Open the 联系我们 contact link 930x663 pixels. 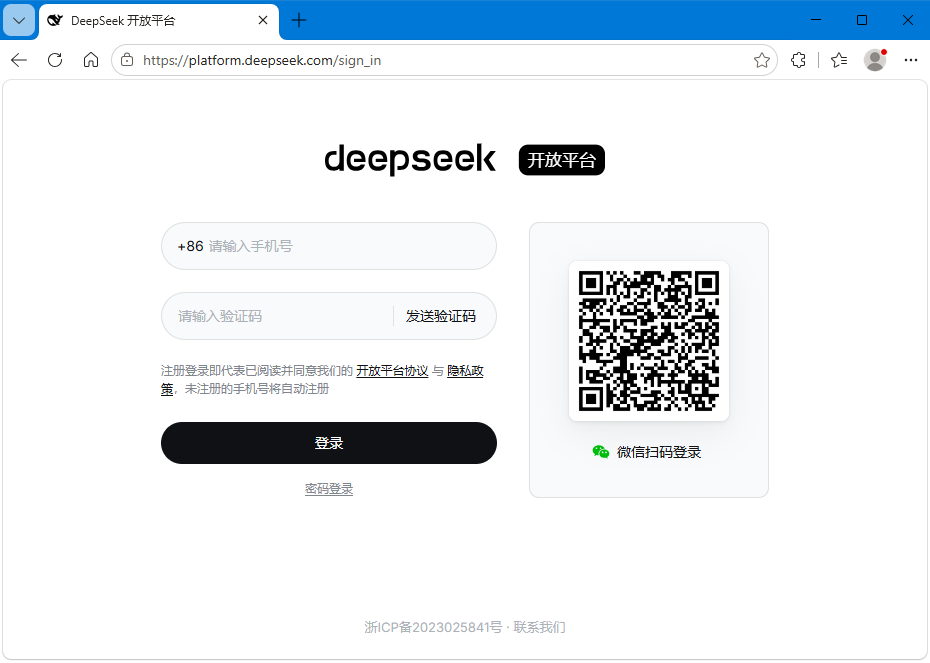pyautogui.click(x=539, y=627)
